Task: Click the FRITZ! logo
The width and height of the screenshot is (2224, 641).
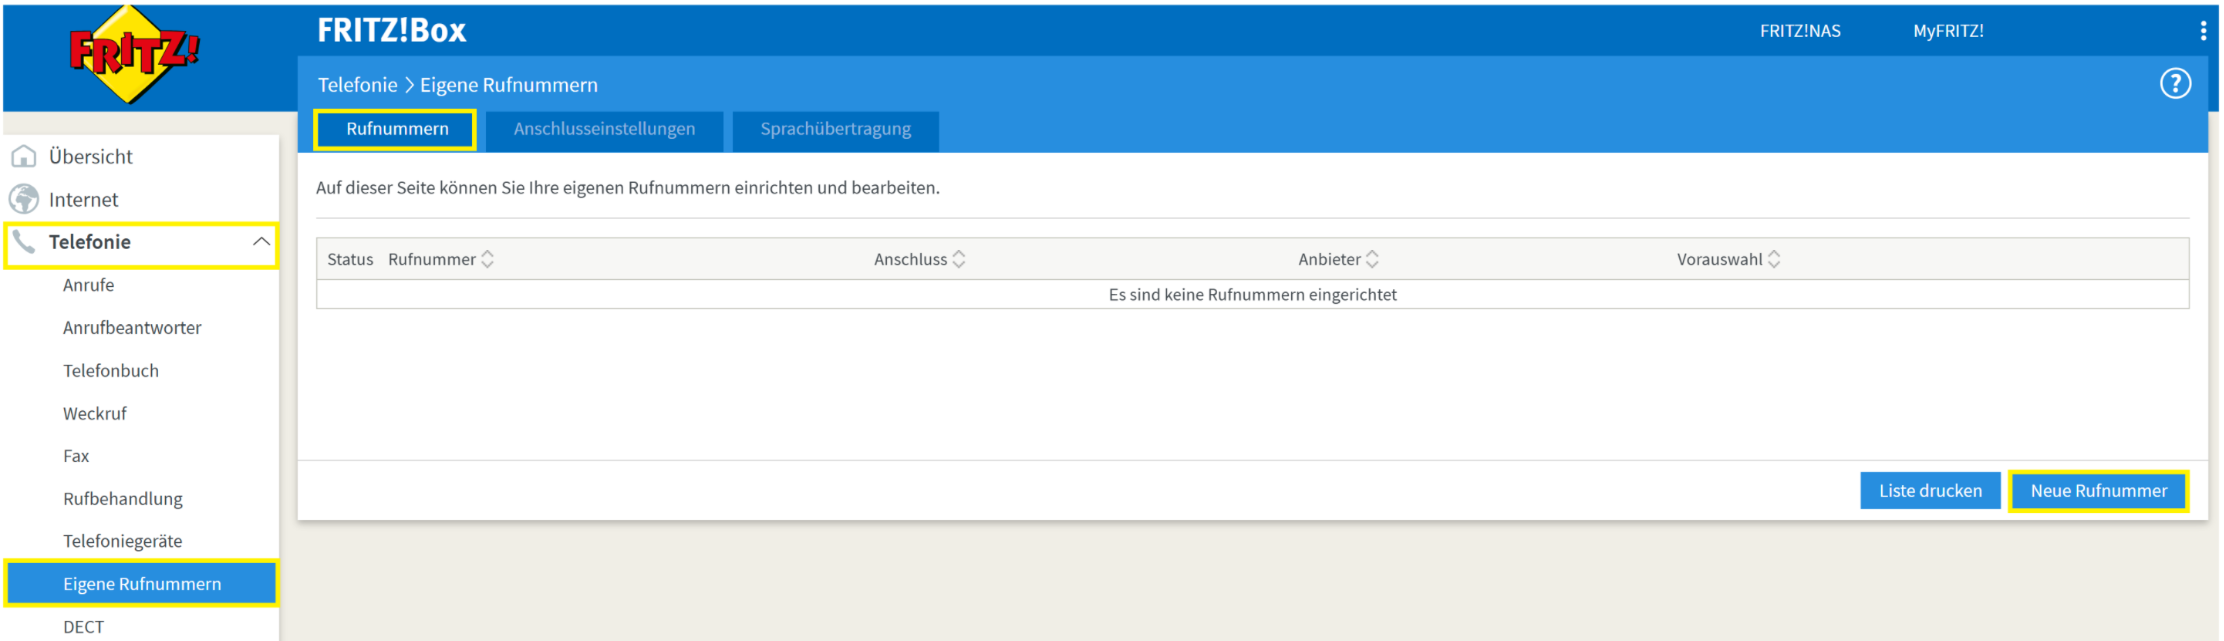Action: pos(134,54)
